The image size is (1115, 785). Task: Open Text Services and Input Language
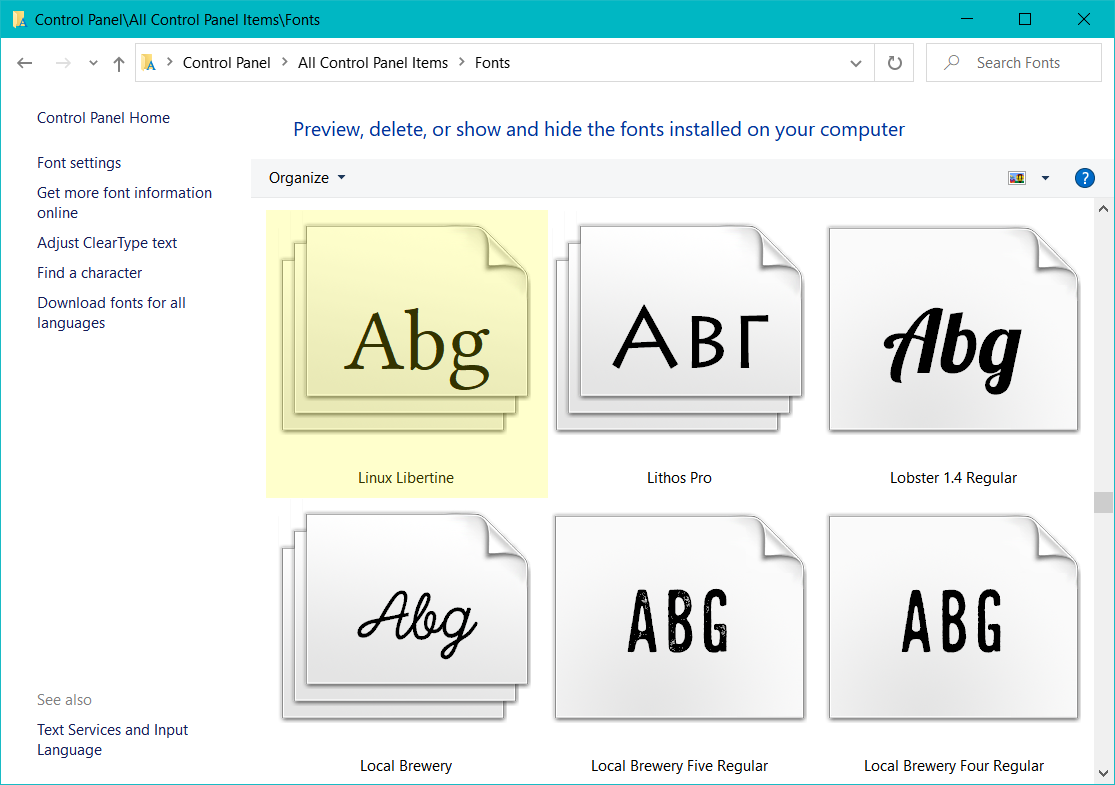[112, 739]
